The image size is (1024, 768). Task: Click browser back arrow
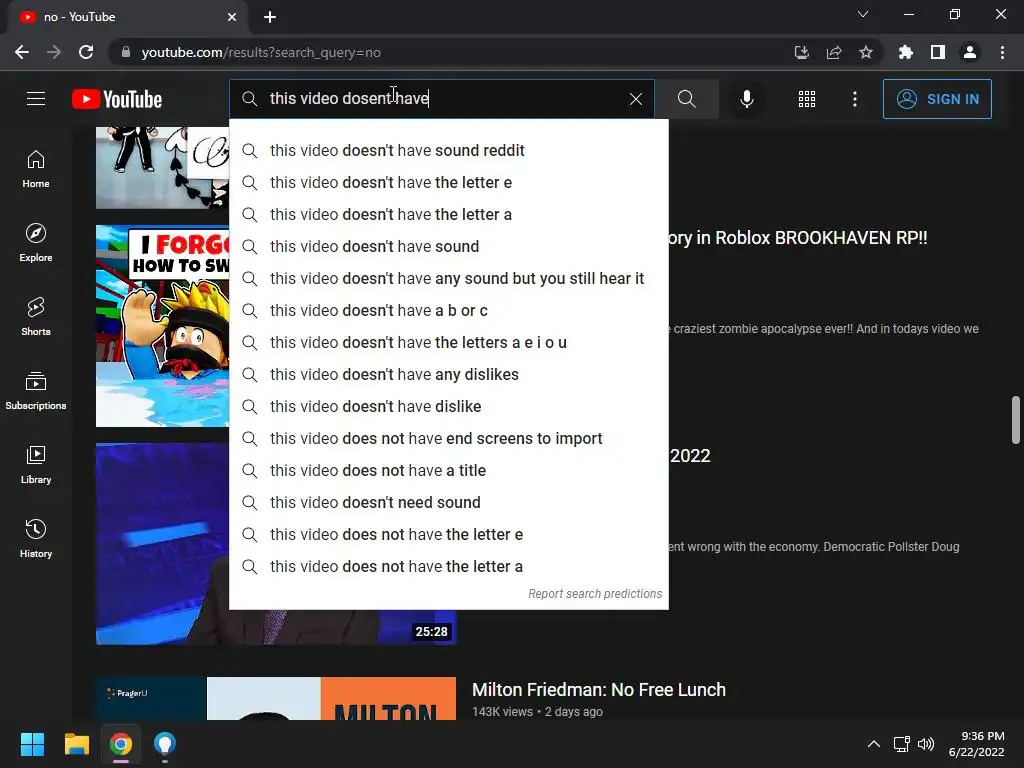tap(22, 52)
